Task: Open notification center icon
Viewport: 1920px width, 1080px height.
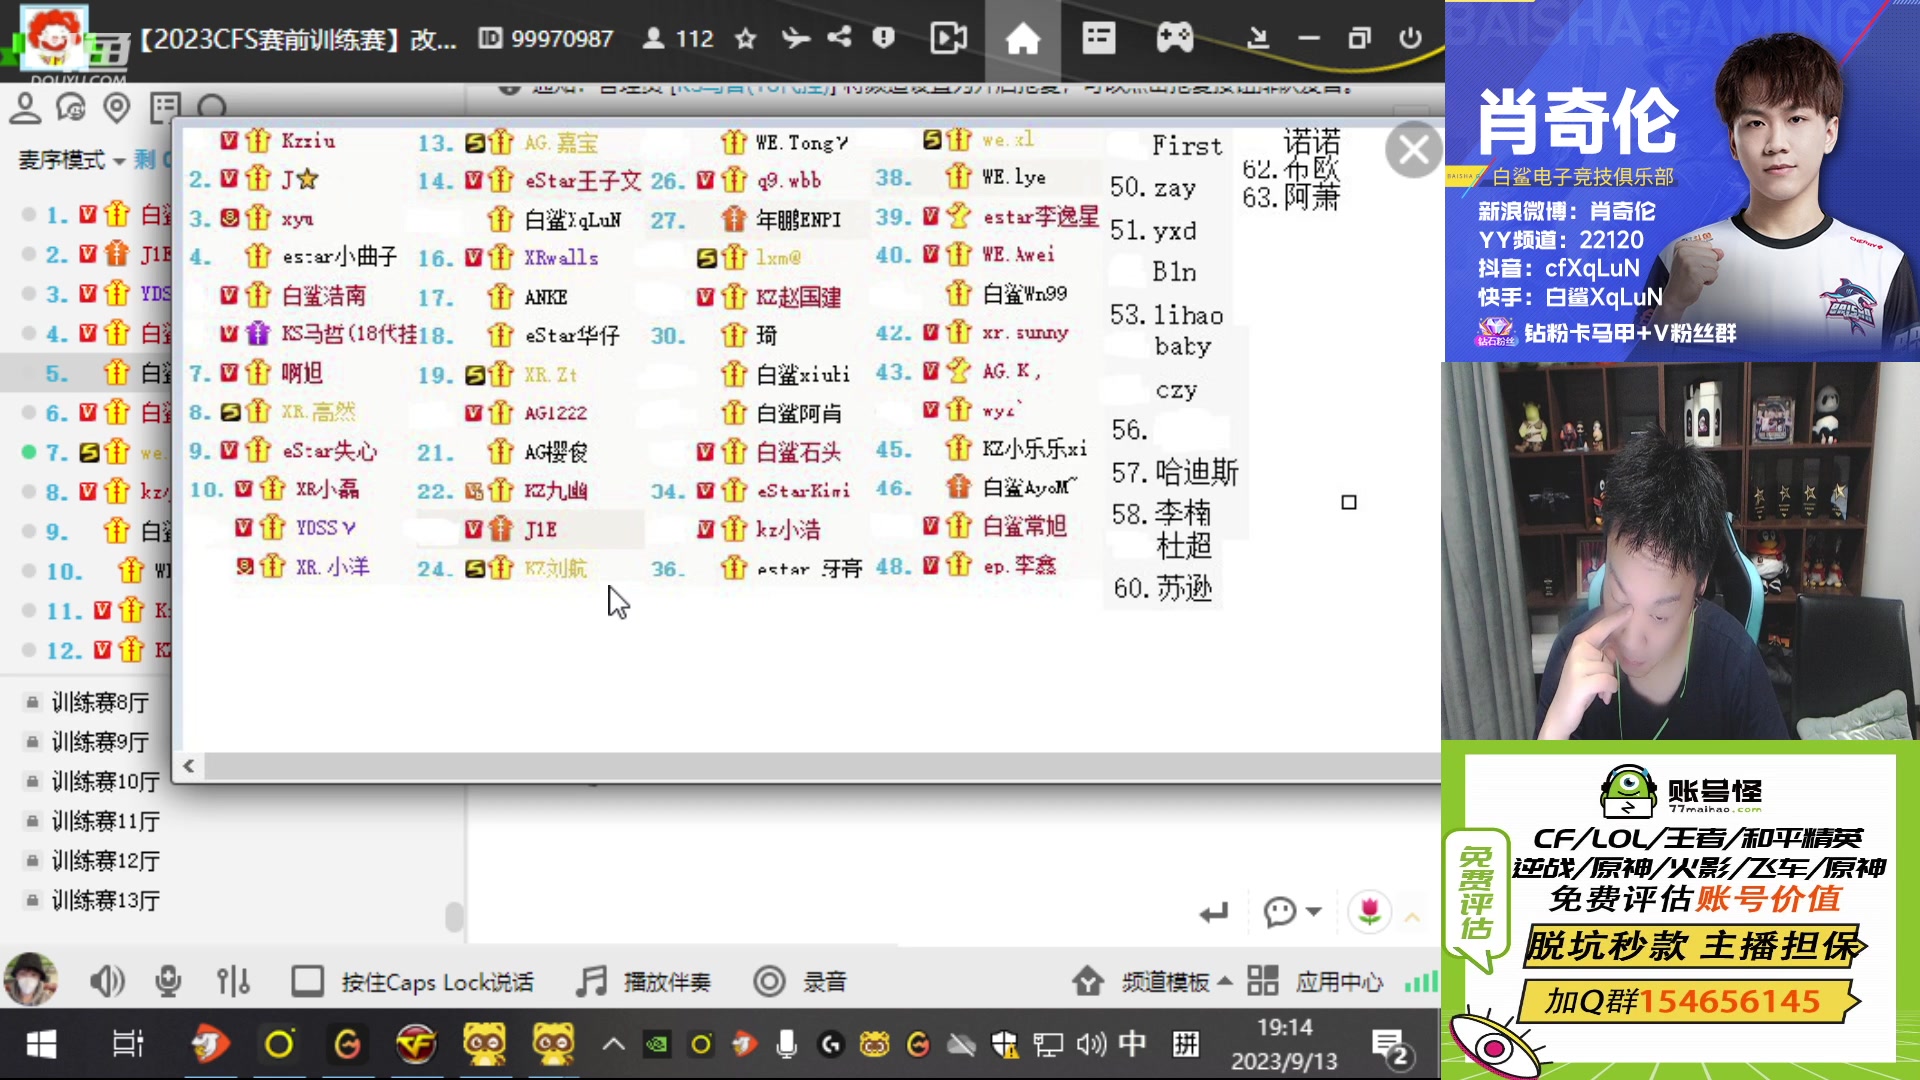Action: pyautogui.click(x=1390, y=1047)
